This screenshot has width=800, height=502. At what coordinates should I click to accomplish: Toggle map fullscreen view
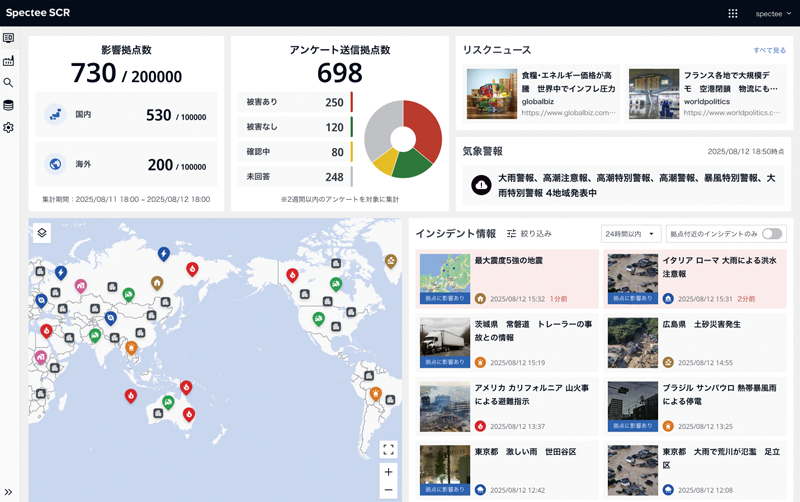pos(388,449)
